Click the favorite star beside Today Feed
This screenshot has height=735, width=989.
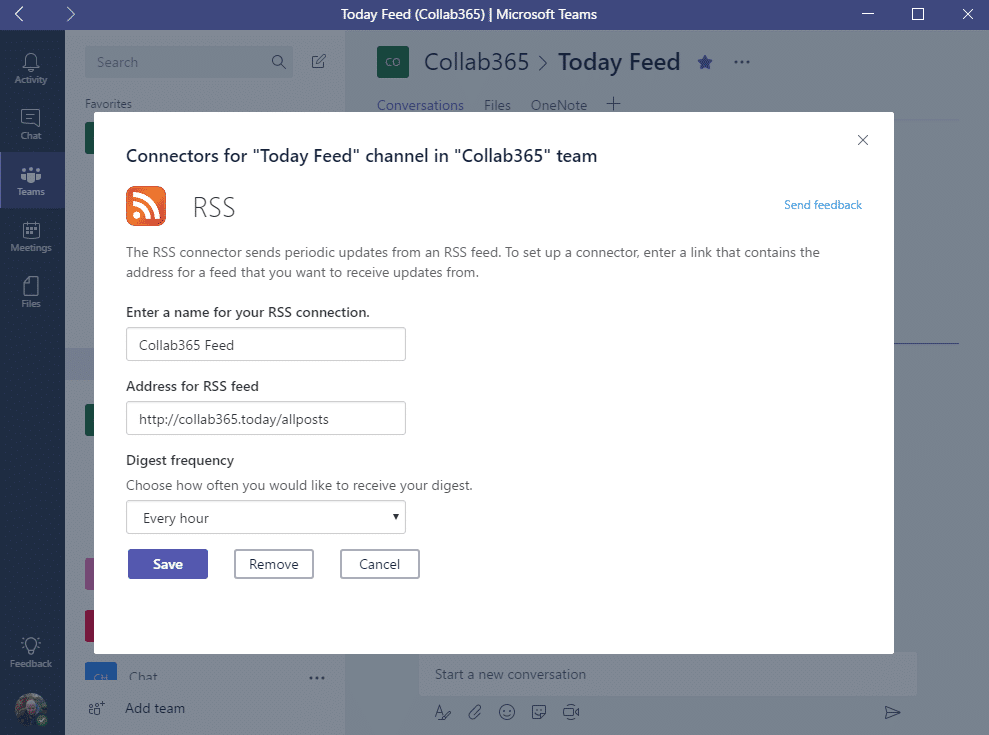pos(705,62)
